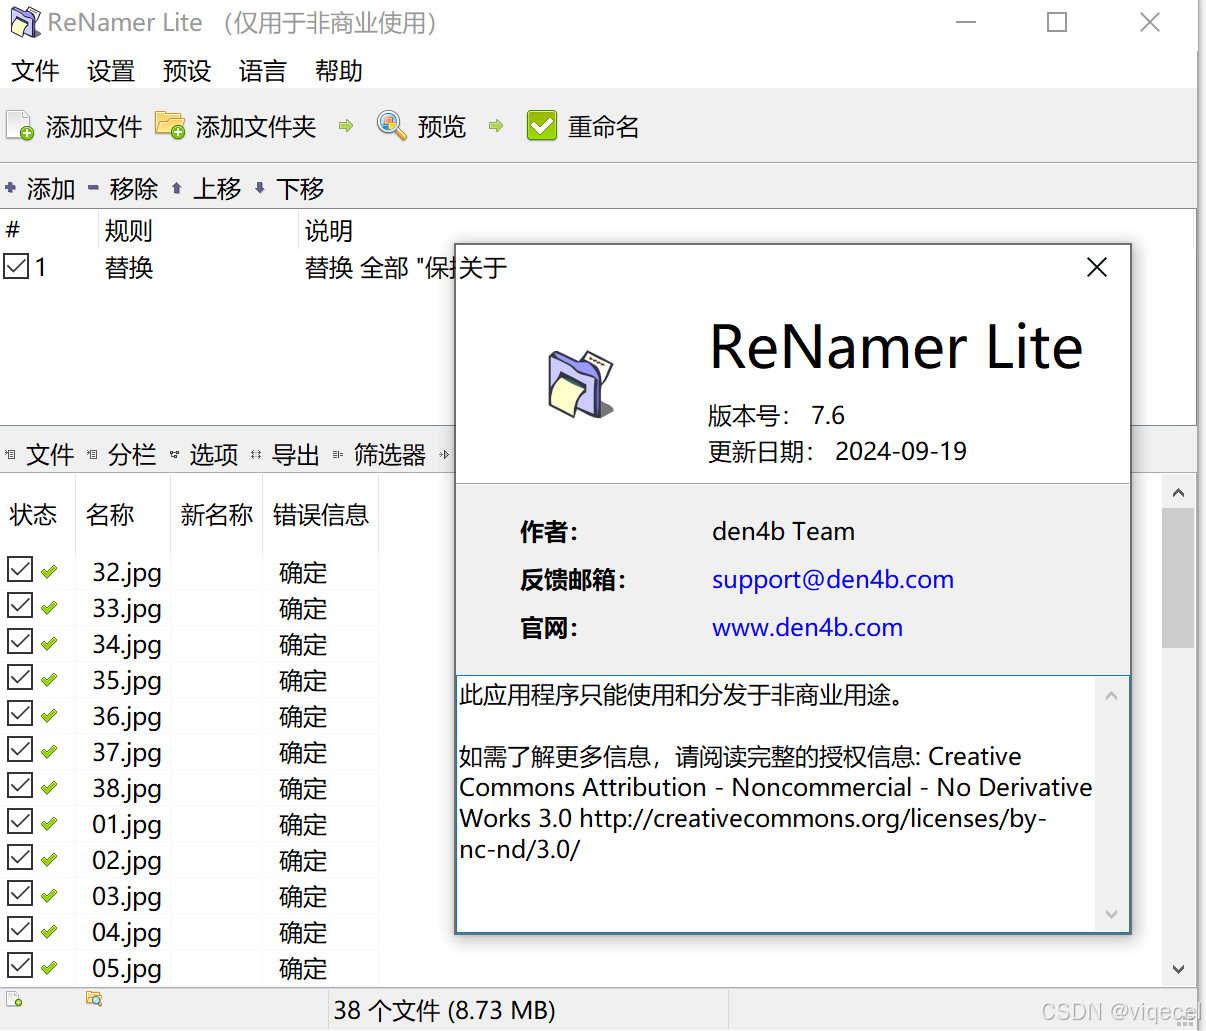The height and width of the screenshot is (1031, 1206).
Task: Click the 上移 up arrow icon
Action: [x=177, y=188]
